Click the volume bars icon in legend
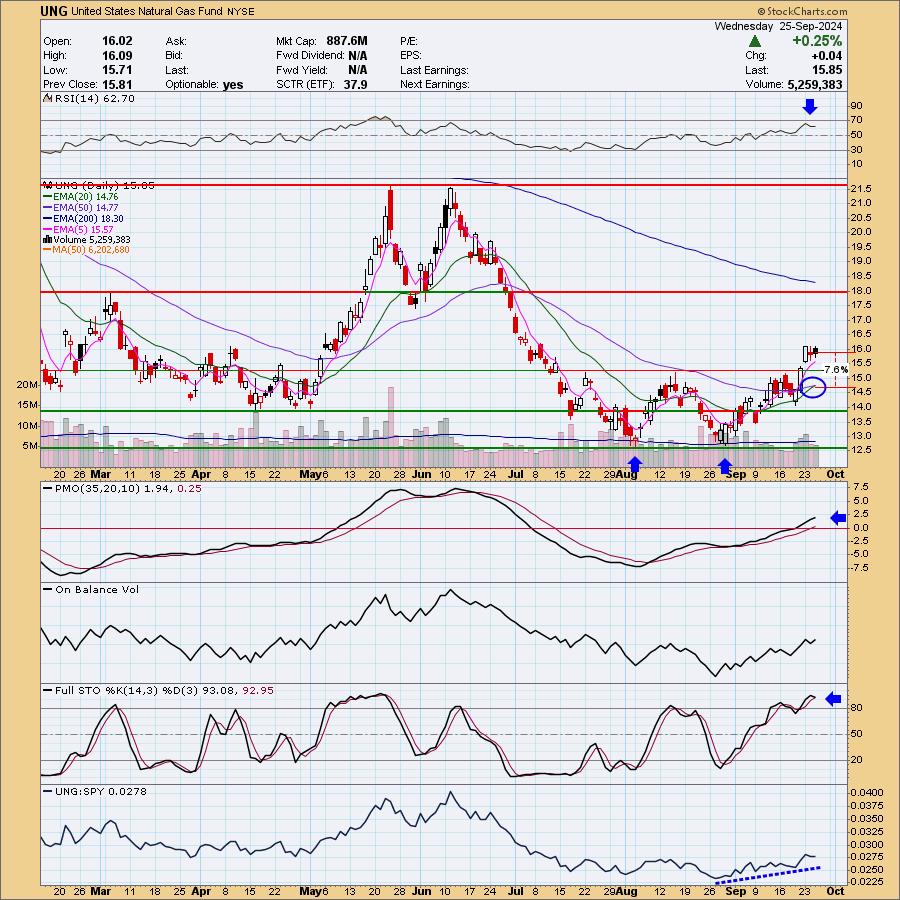Image resolution: width=900 pixels, height=900 pixels. tap(47, 239)
